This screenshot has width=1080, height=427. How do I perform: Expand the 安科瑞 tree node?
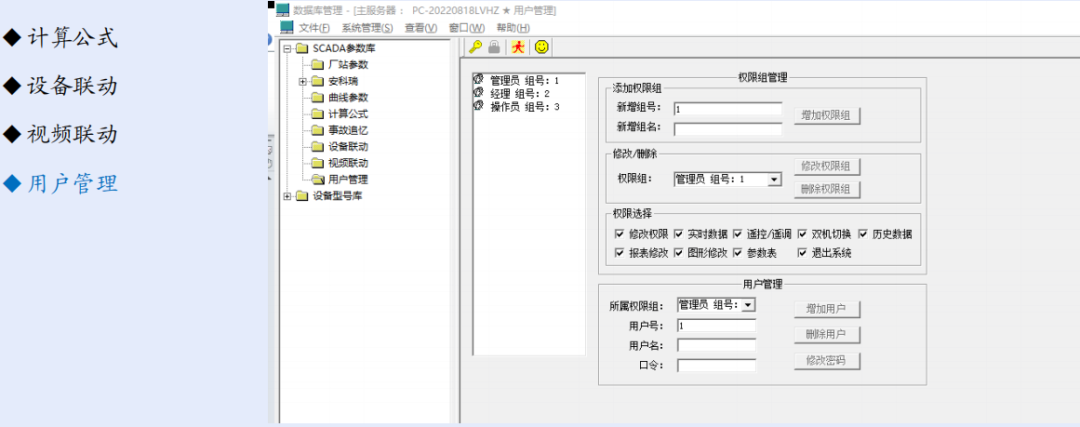pyautogui.click(x=302, y=81)
